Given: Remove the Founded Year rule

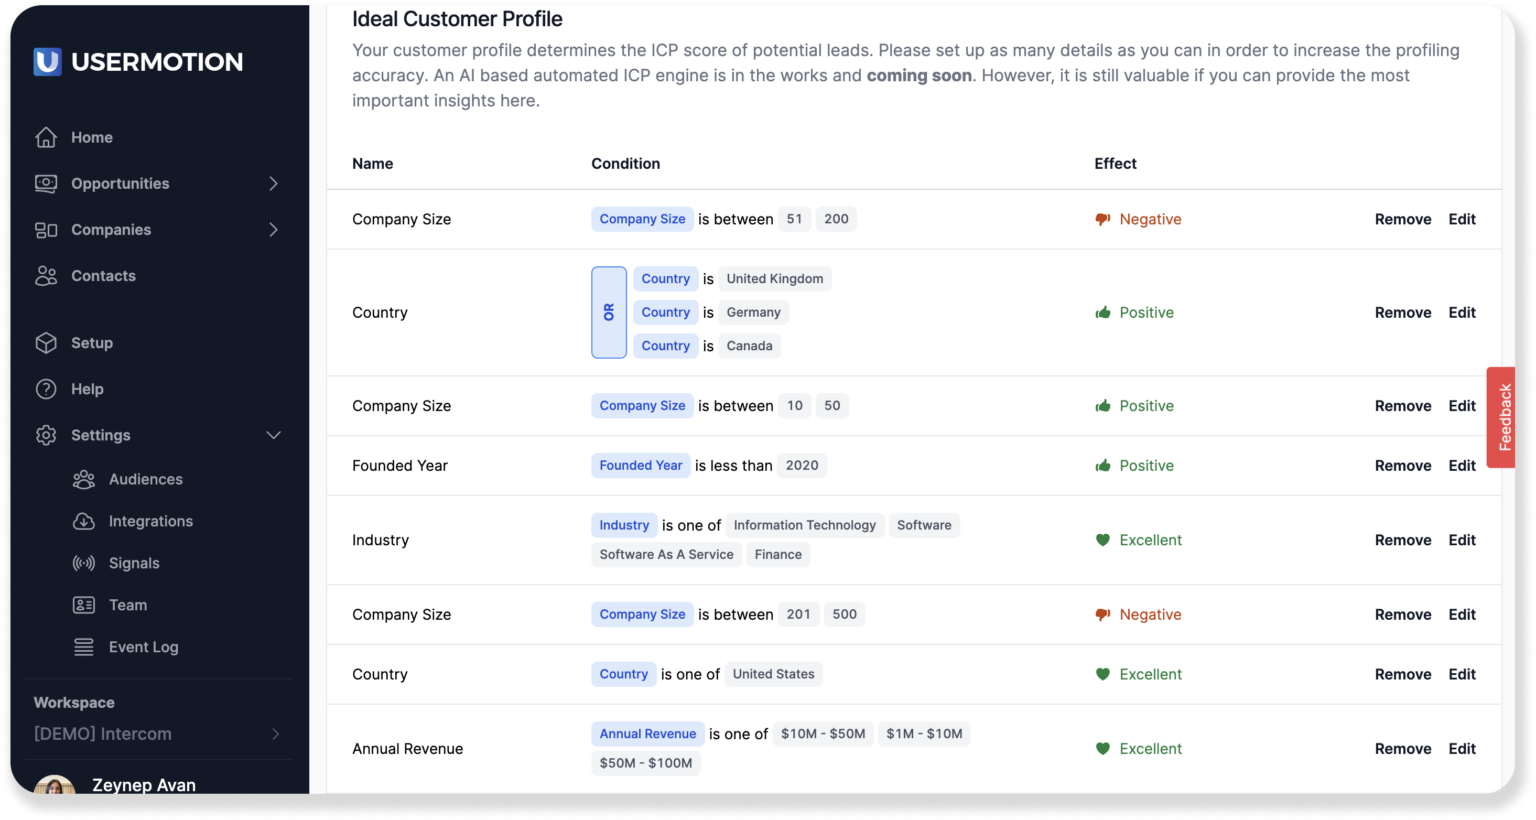Looking at the screenshot, I should [1403, 465].
